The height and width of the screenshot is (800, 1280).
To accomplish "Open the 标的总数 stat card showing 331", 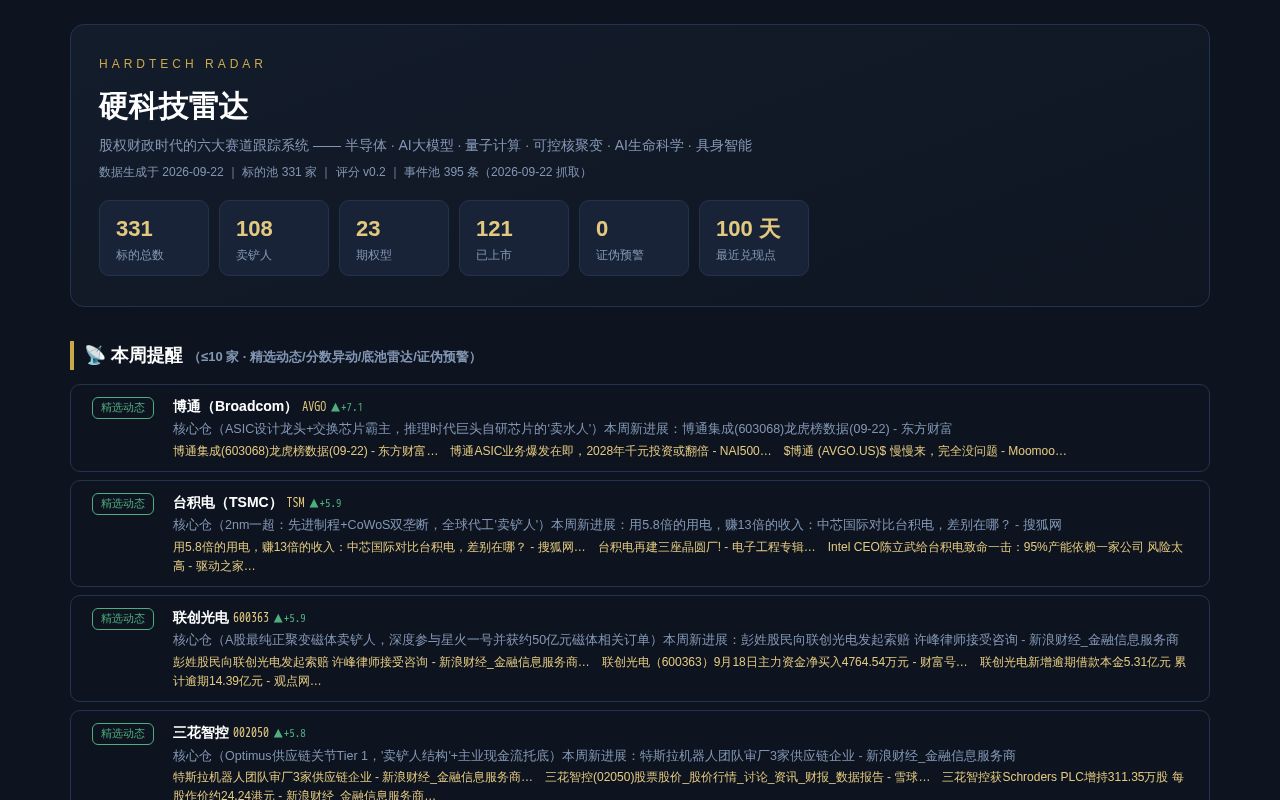I will (x=154, y=238).
